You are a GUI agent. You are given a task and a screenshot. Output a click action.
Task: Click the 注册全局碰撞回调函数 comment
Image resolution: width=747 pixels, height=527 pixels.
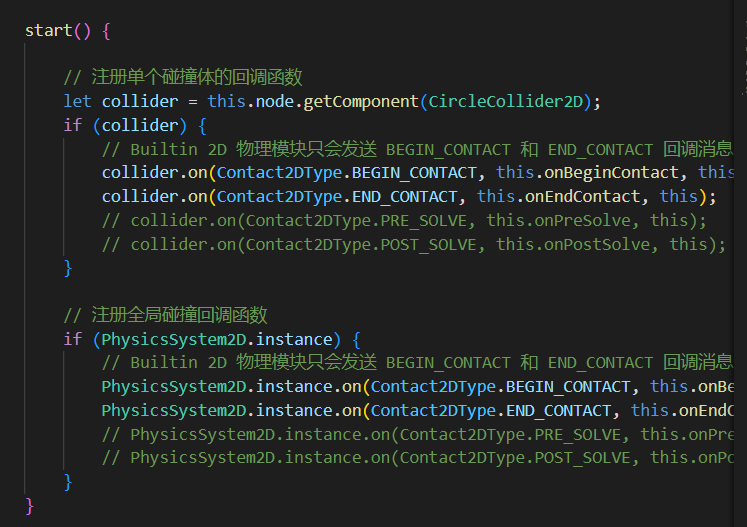tap(164, 315)
